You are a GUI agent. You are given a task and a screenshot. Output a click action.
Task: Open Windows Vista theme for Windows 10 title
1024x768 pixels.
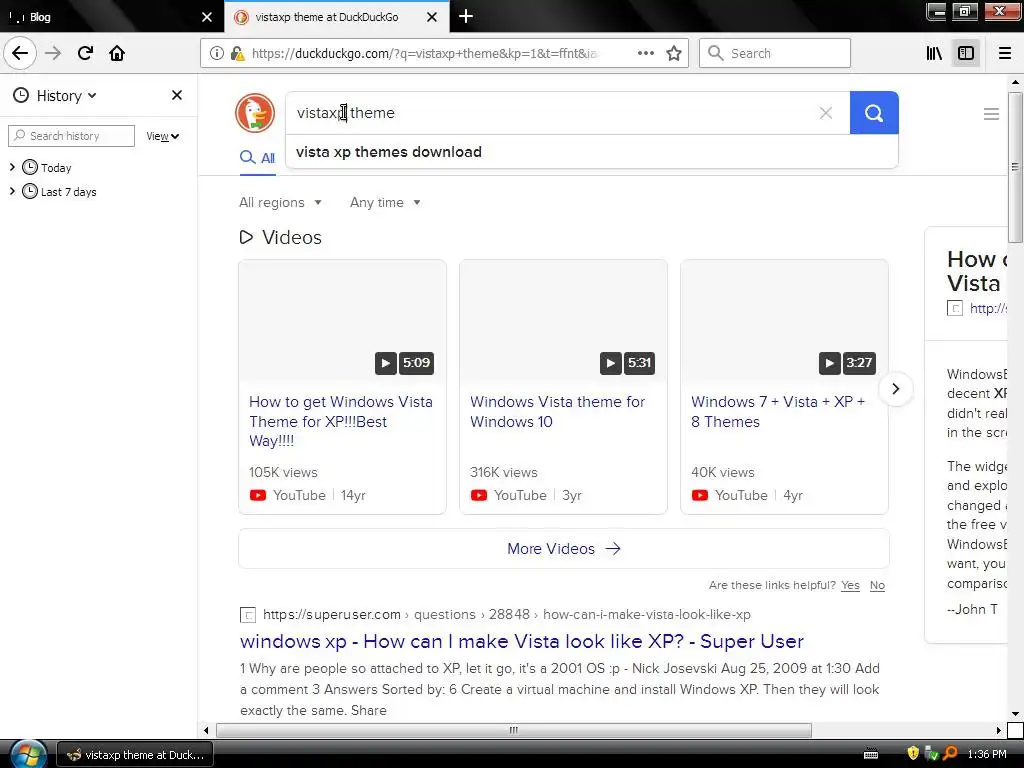pos(557,411)
